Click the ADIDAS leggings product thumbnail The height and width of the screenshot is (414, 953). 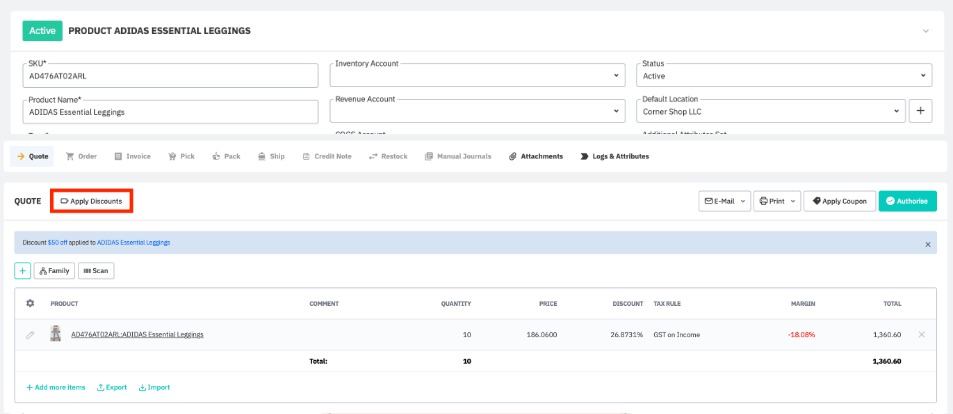point(56,334)
